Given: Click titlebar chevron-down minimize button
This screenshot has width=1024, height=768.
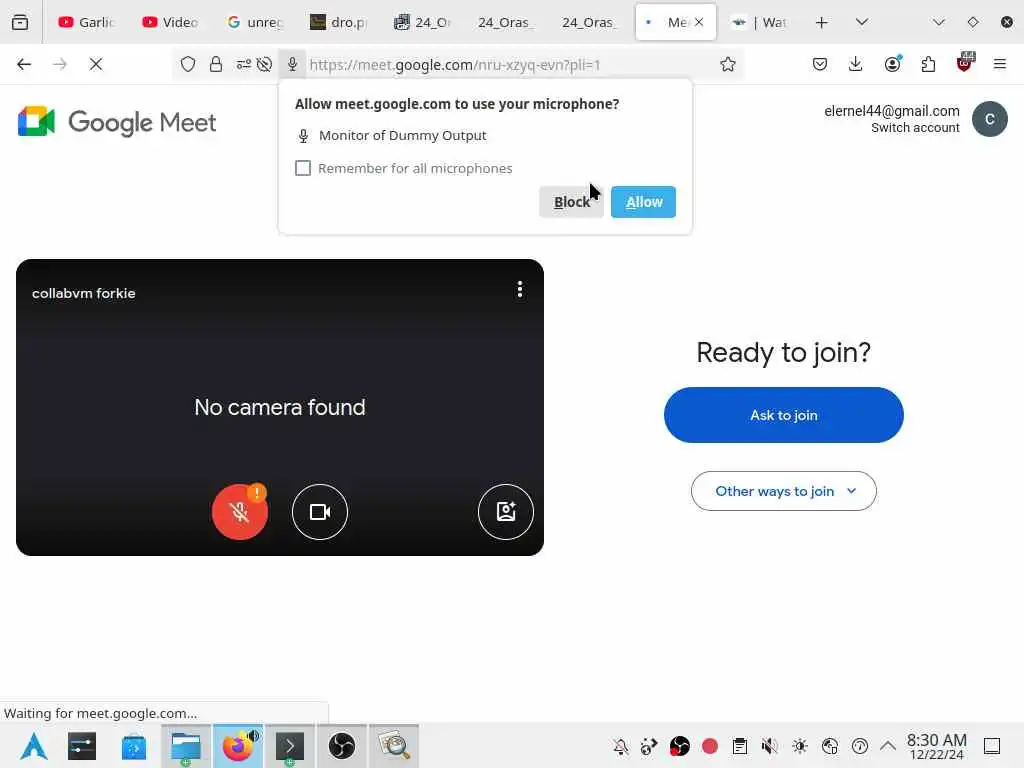Looking at the screenshot, I should pos(938,22).
